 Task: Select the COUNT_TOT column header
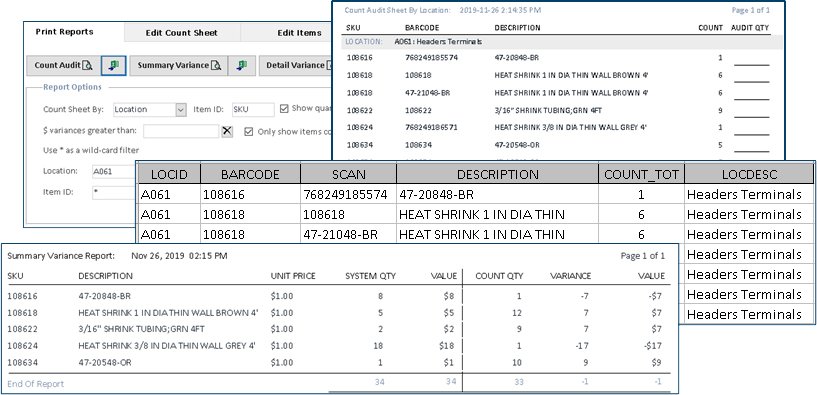641,174
